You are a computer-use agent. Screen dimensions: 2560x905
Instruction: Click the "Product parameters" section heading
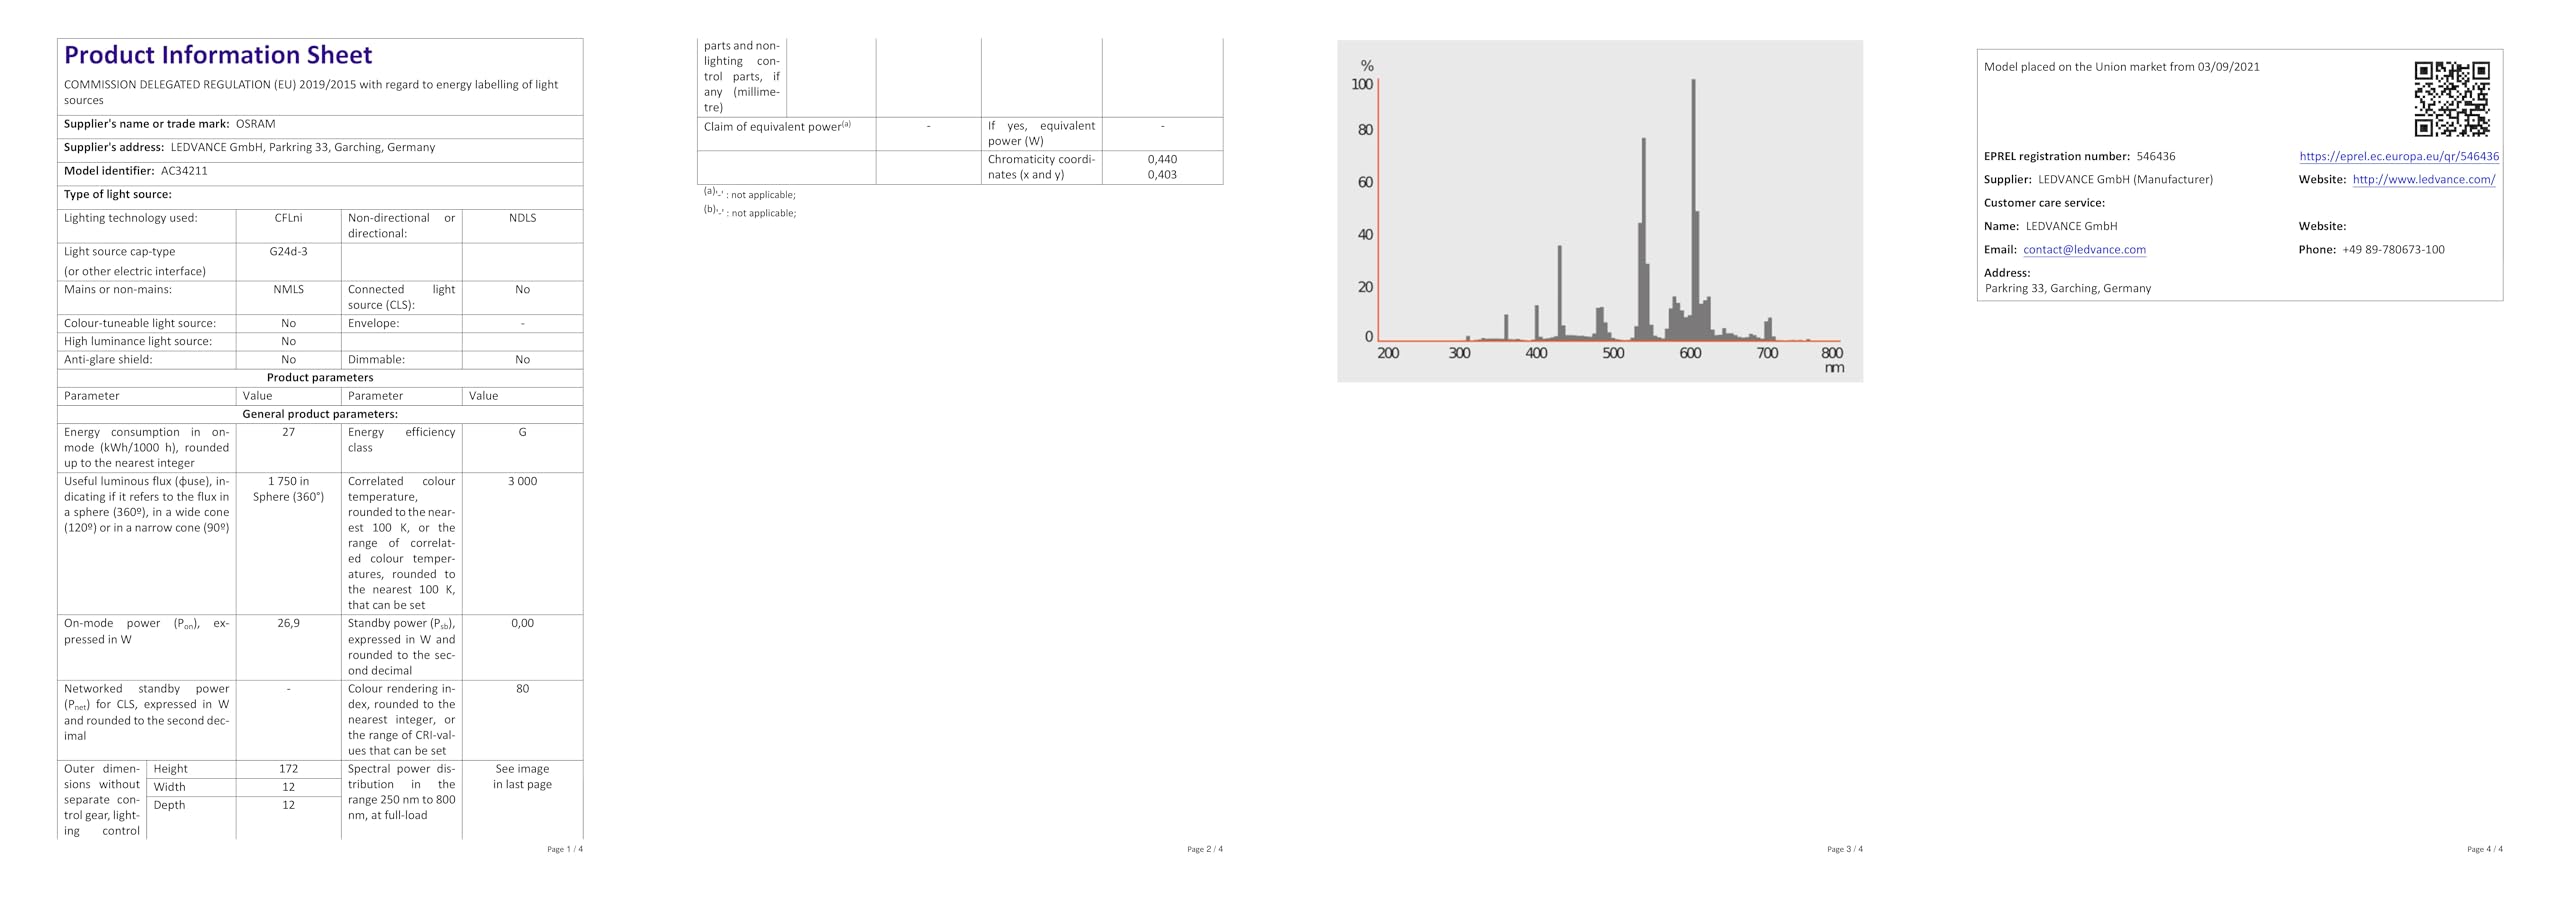click(x=320, y=378)
